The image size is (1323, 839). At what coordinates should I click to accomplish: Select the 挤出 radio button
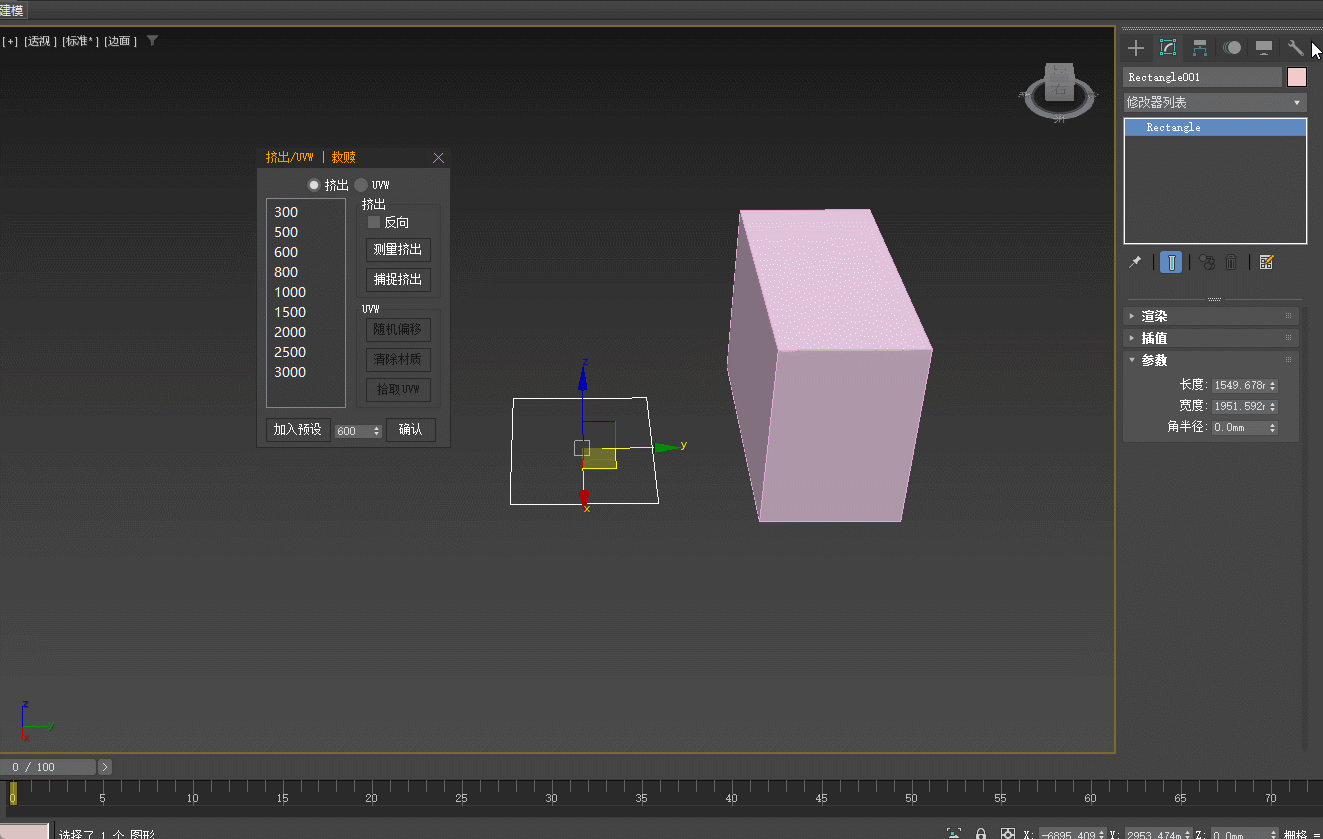pyautogui.click(x=314, y=185)
